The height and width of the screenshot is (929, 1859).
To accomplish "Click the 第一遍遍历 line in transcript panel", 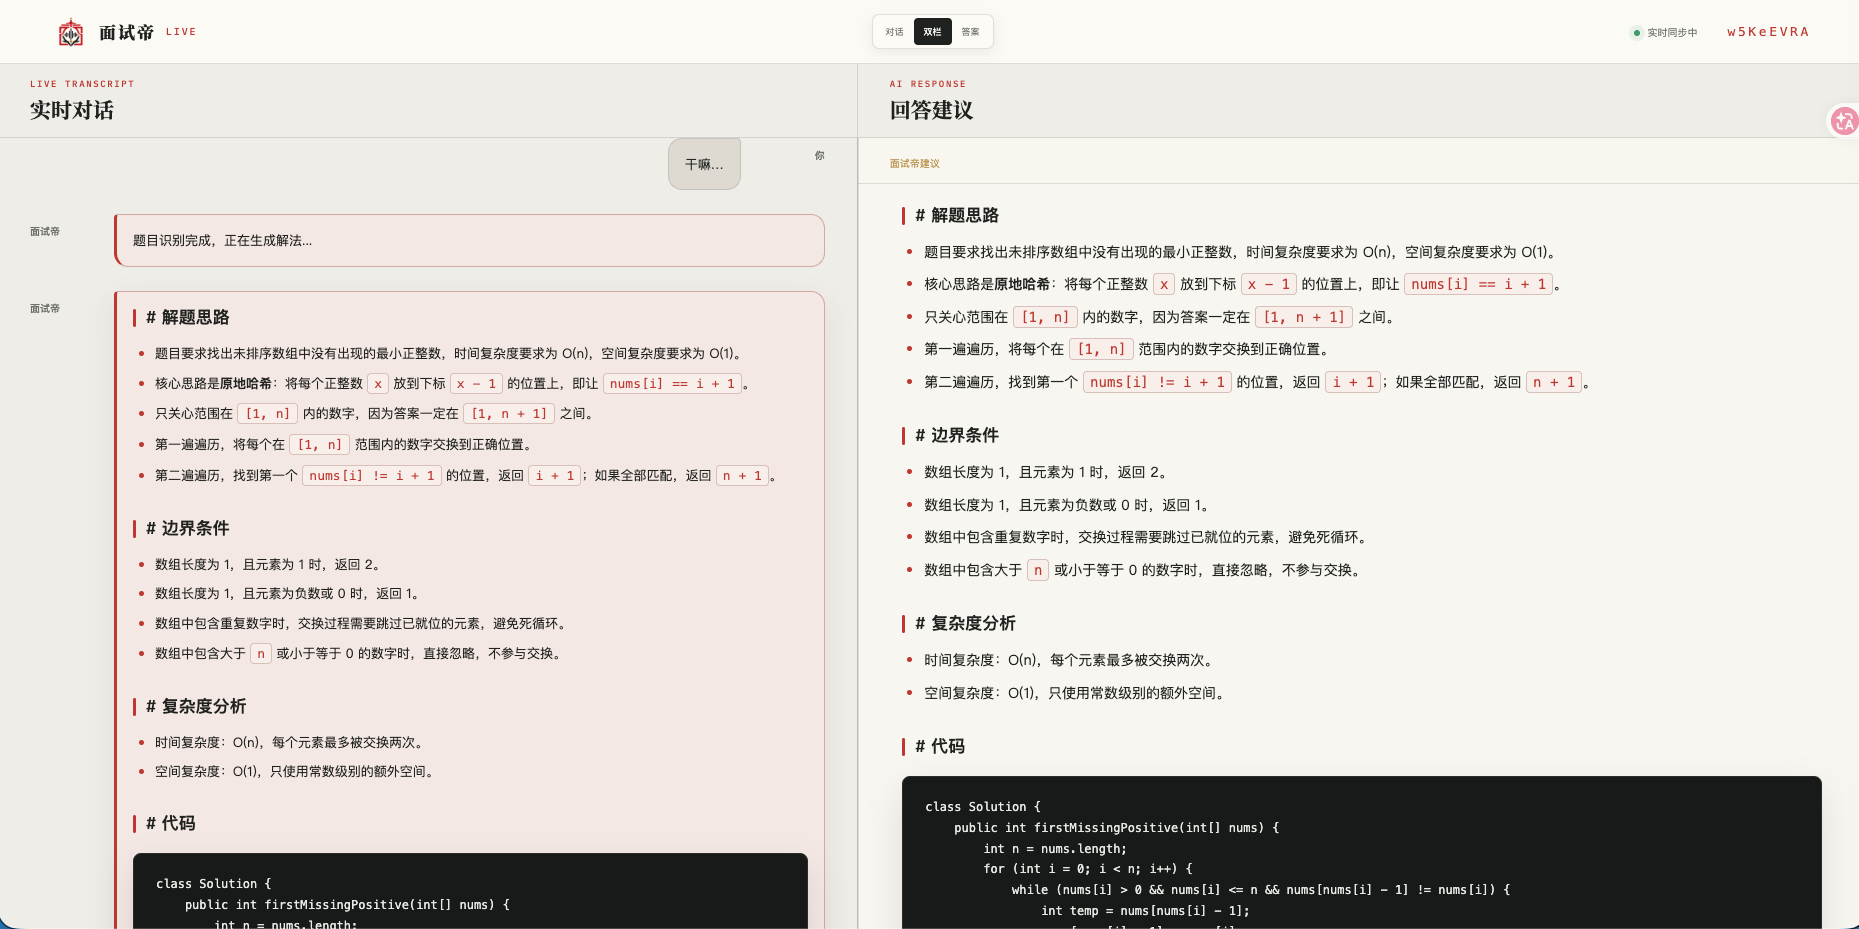I will point(346,444).
